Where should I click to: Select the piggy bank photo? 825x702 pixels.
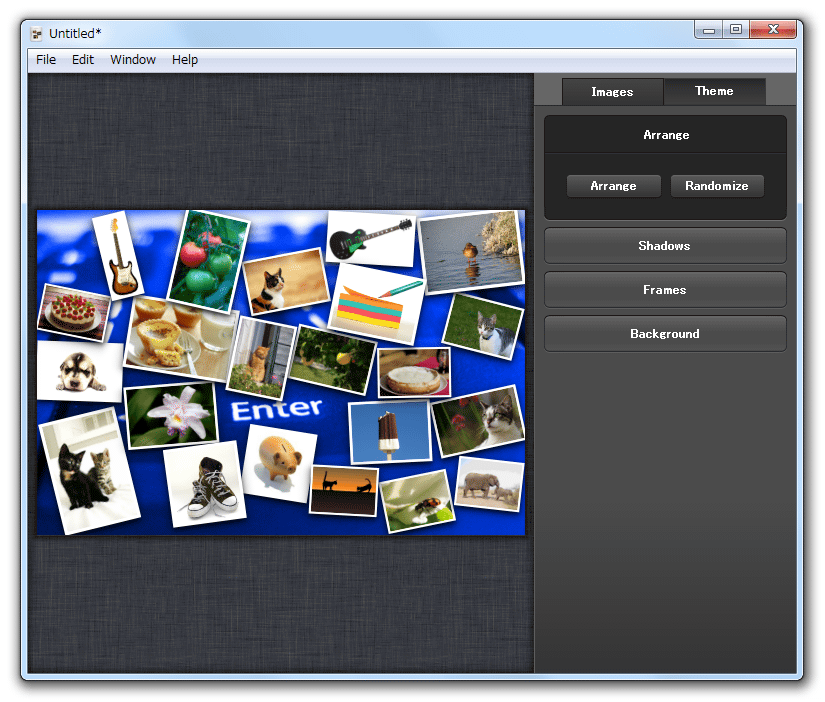pyautogui.click(x=280, y=463)
